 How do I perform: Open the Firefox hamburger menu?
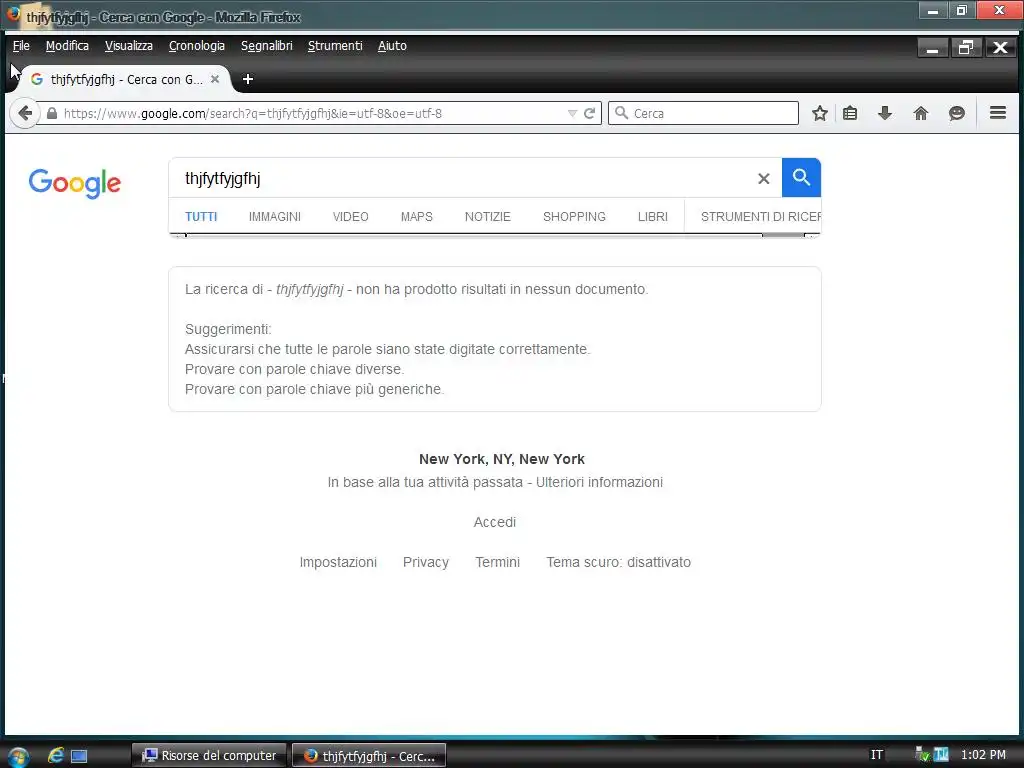997,113
